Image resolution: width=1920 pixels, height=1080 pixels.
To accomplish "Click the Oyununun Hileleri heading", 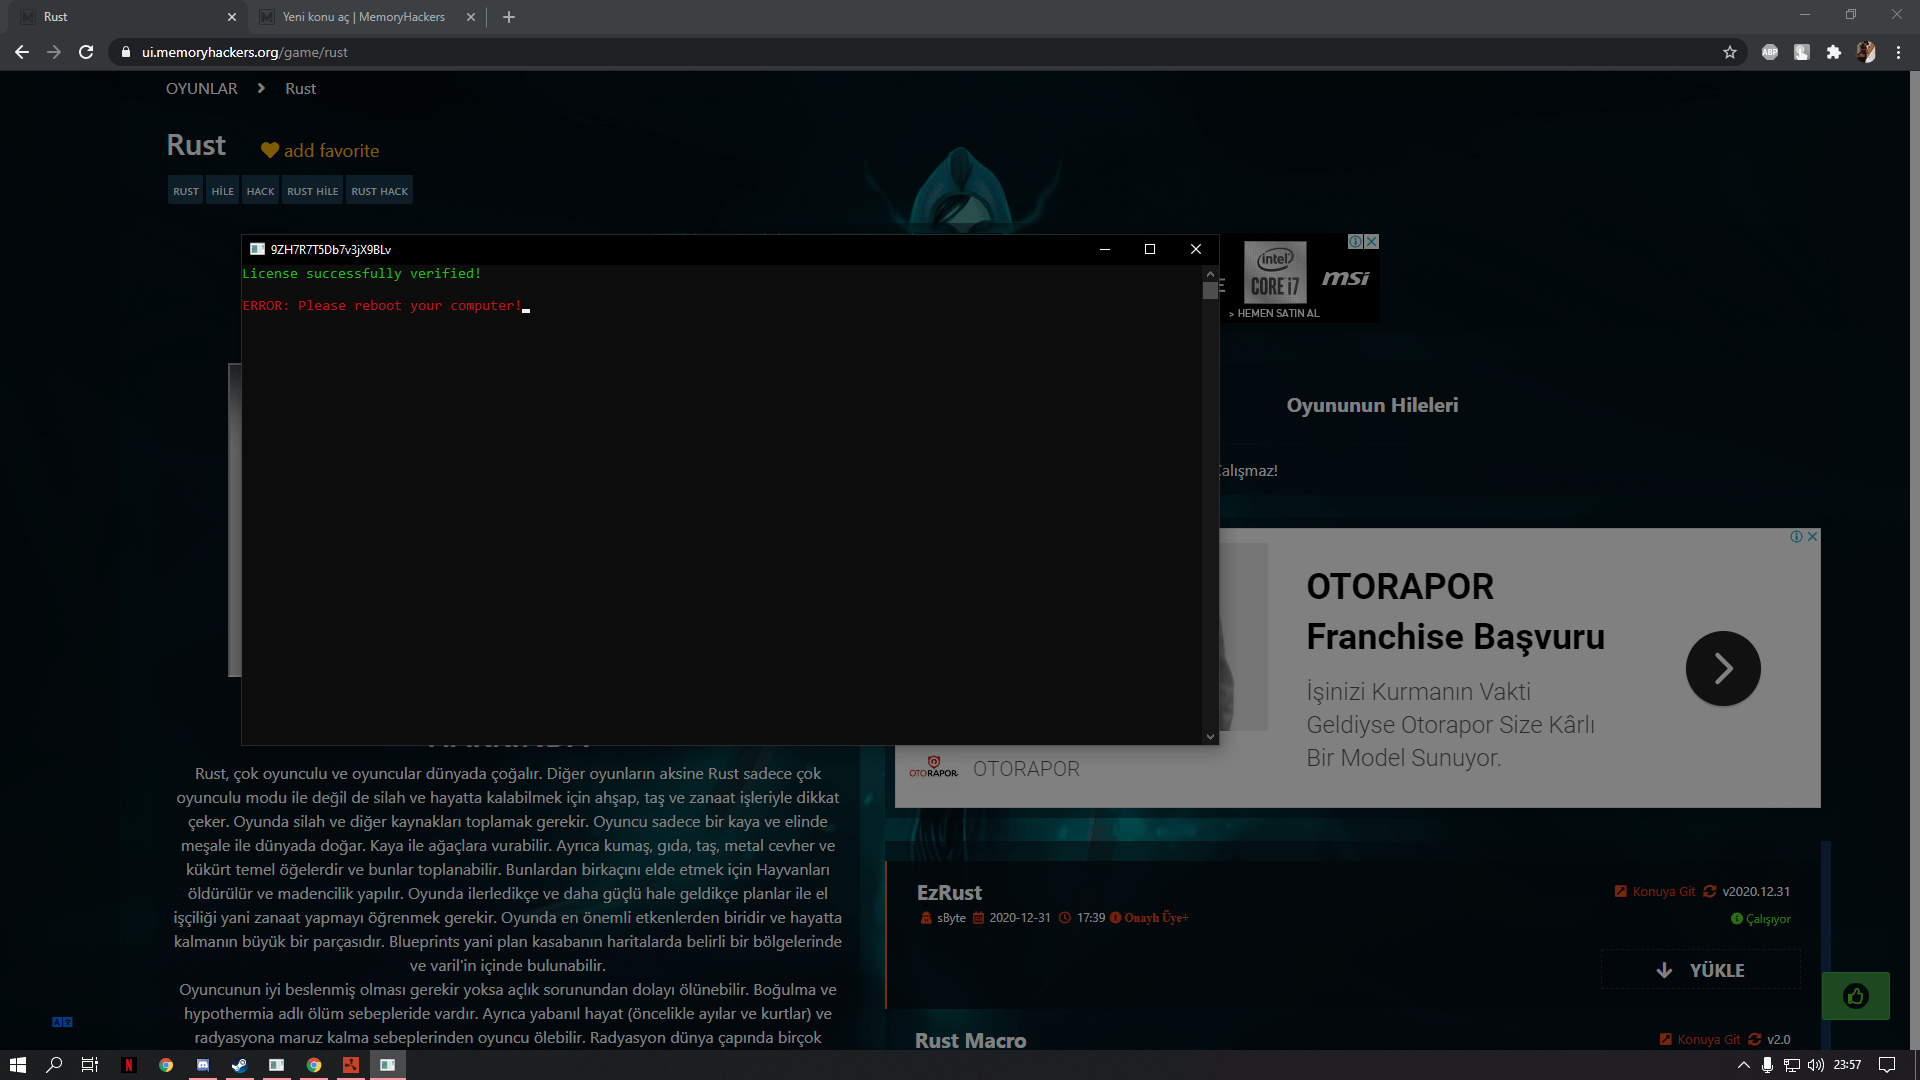I will [1372, 405].
